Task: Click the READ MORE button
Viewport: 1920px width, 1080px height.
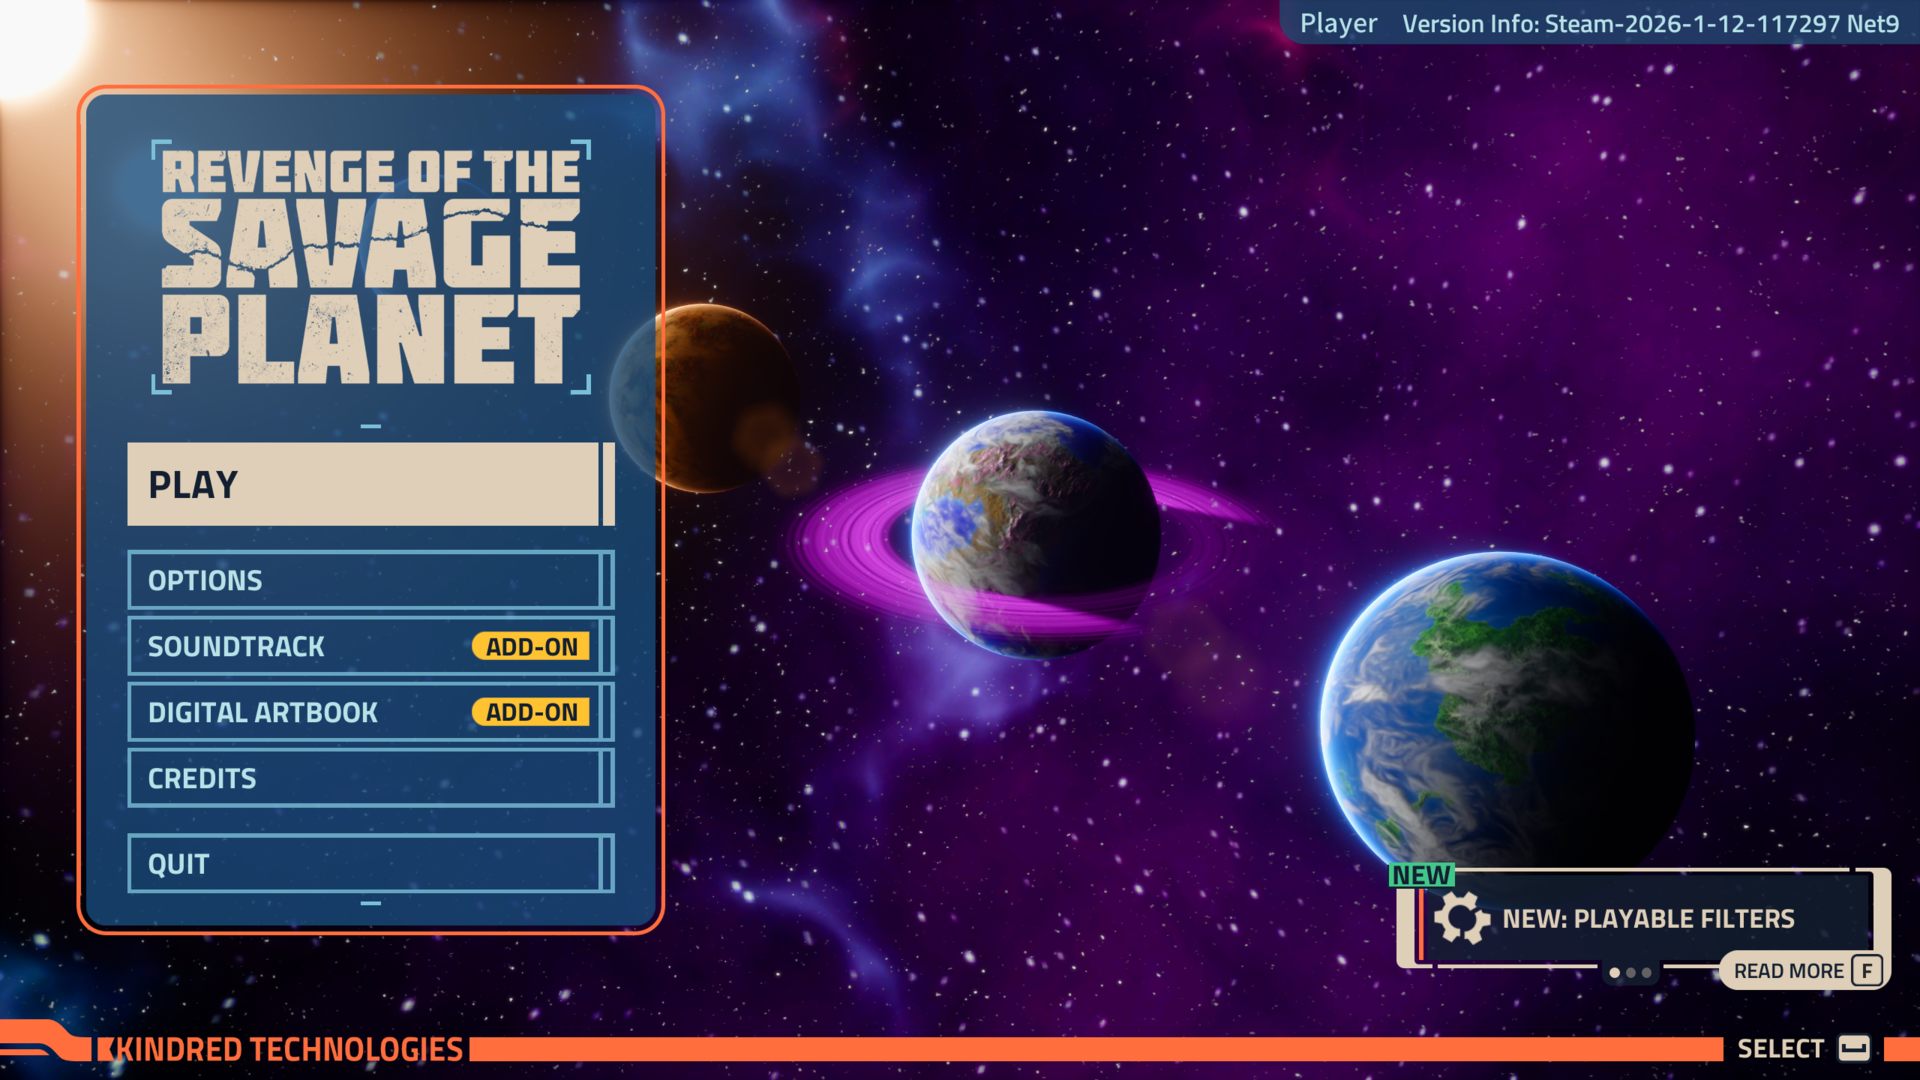Action: (x=1788, y=971)
